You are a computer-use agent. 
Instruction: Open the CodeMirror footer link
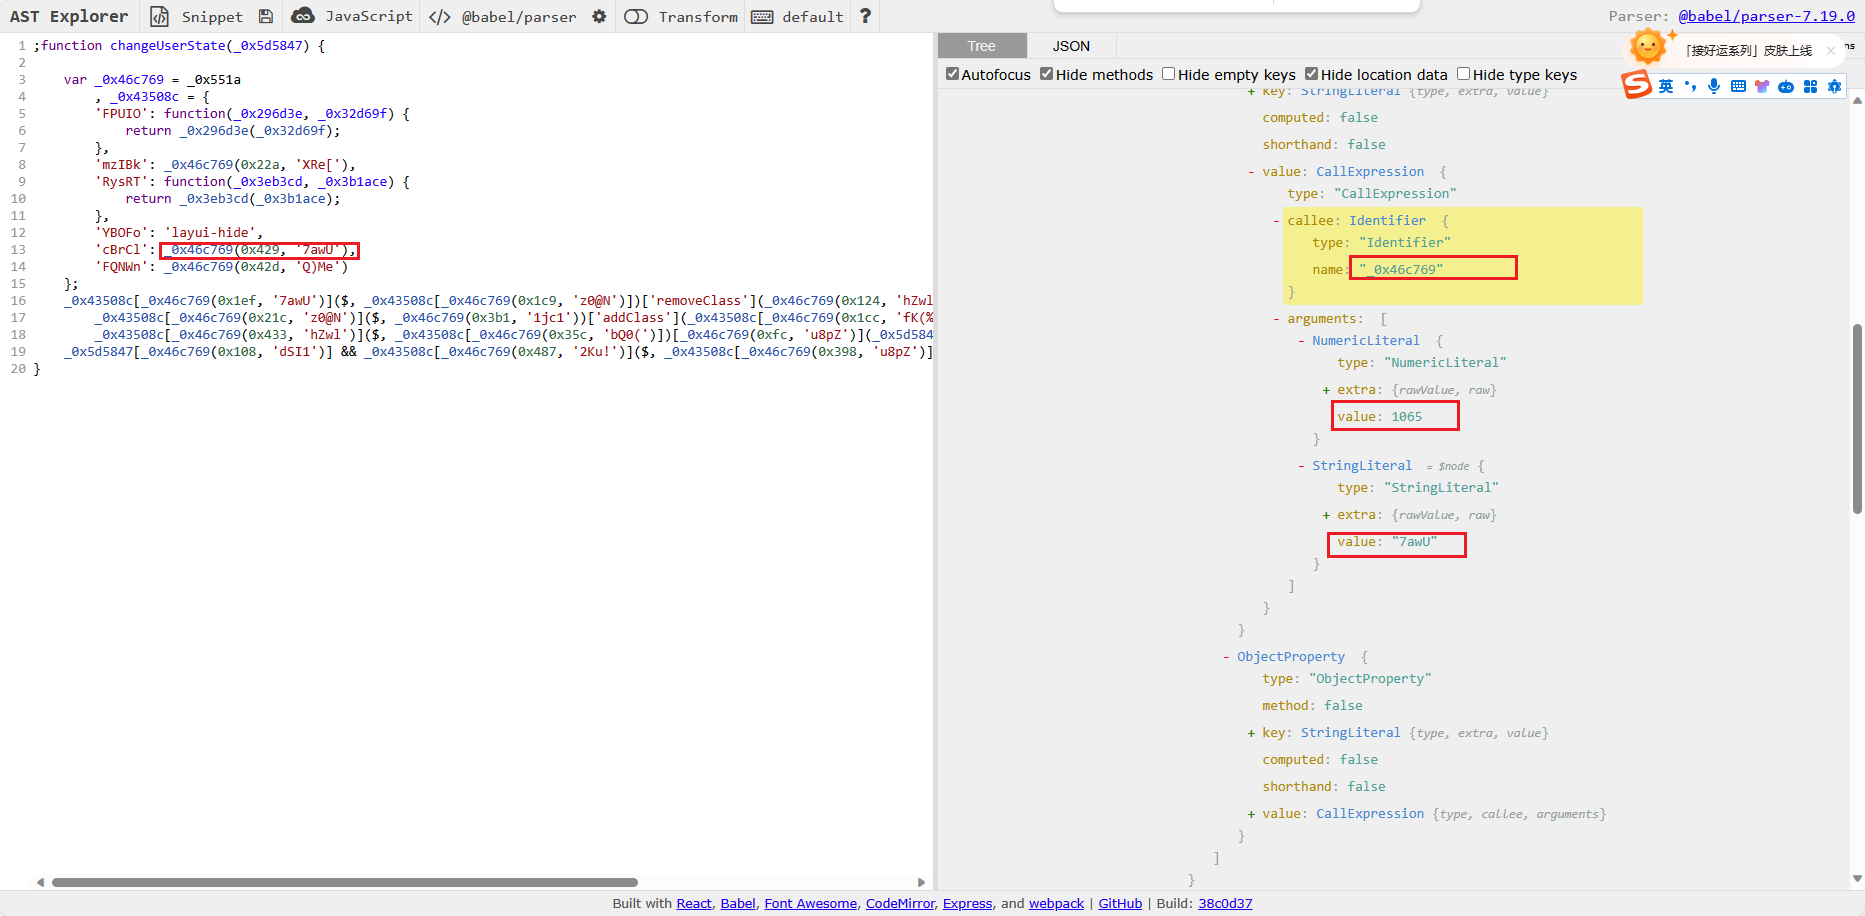(900, 903)
